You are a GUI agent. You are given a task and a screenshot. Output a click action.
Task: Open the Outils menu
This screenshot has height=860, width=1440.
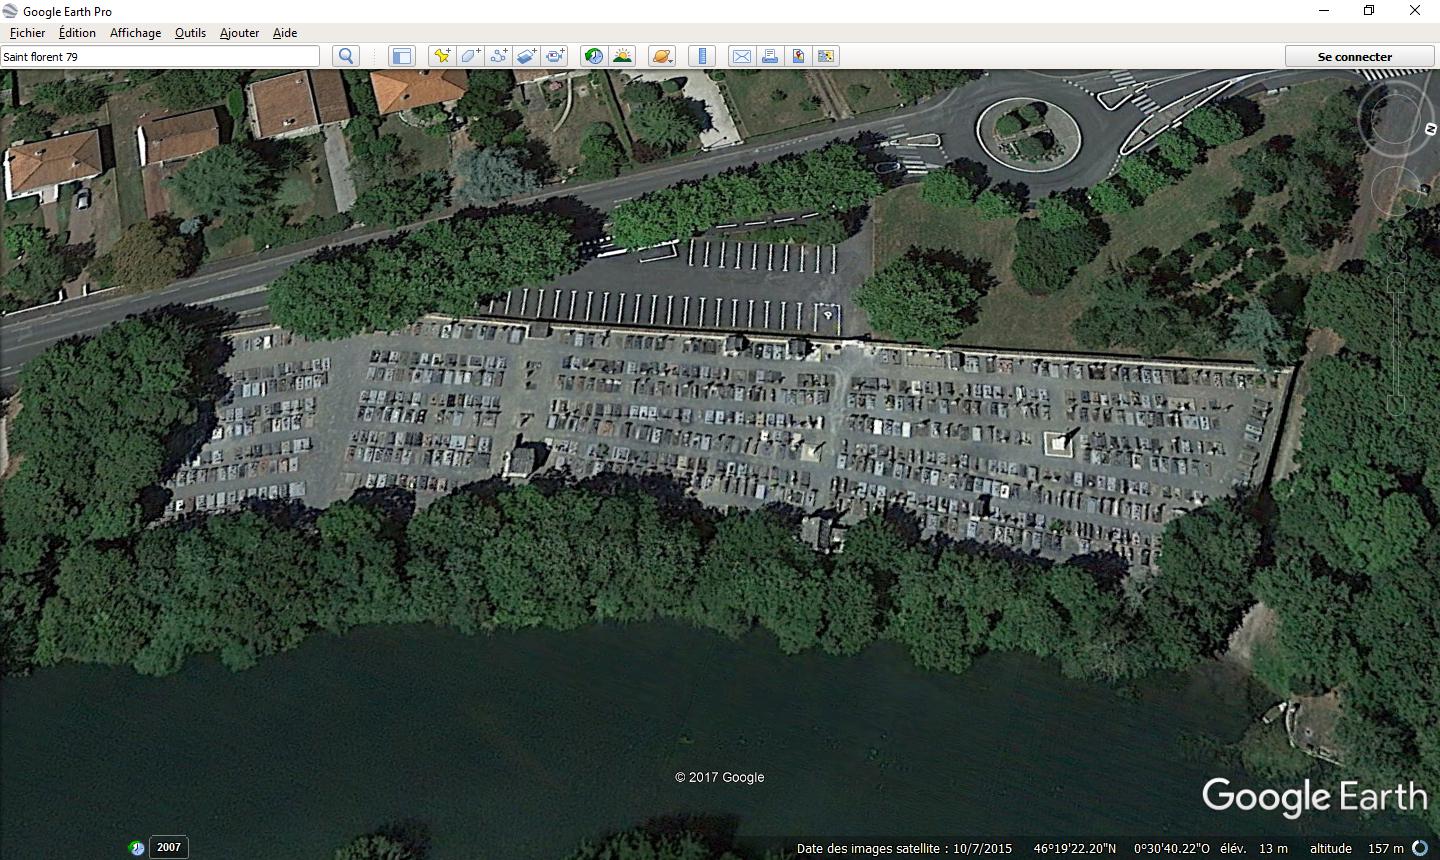pos(190,32)
